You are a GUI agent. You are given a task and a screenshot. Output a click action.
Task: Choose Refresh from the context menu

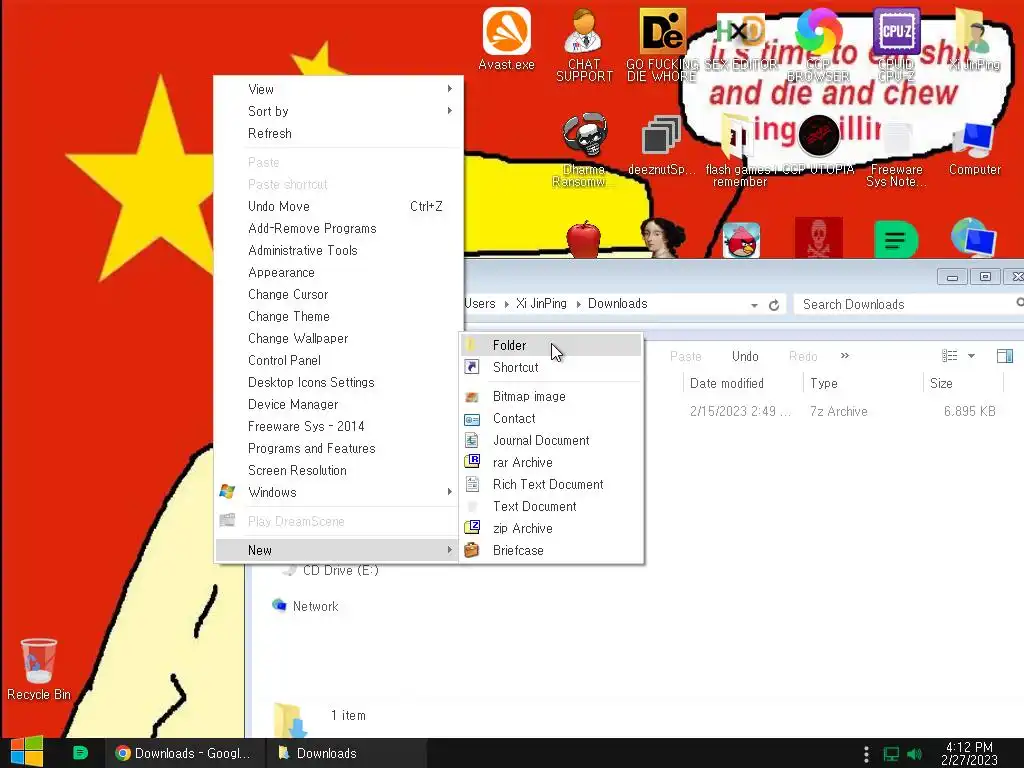pos(339,133)
